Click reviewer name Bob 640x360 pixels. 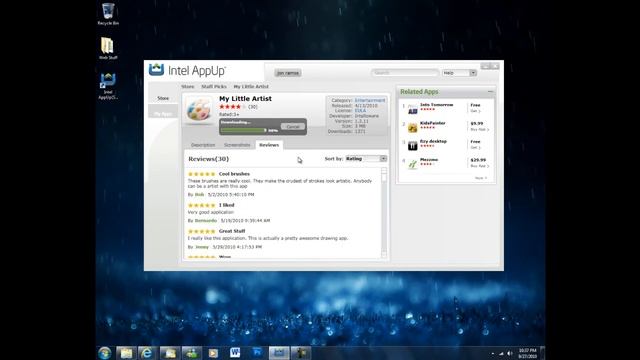[199, 195]
